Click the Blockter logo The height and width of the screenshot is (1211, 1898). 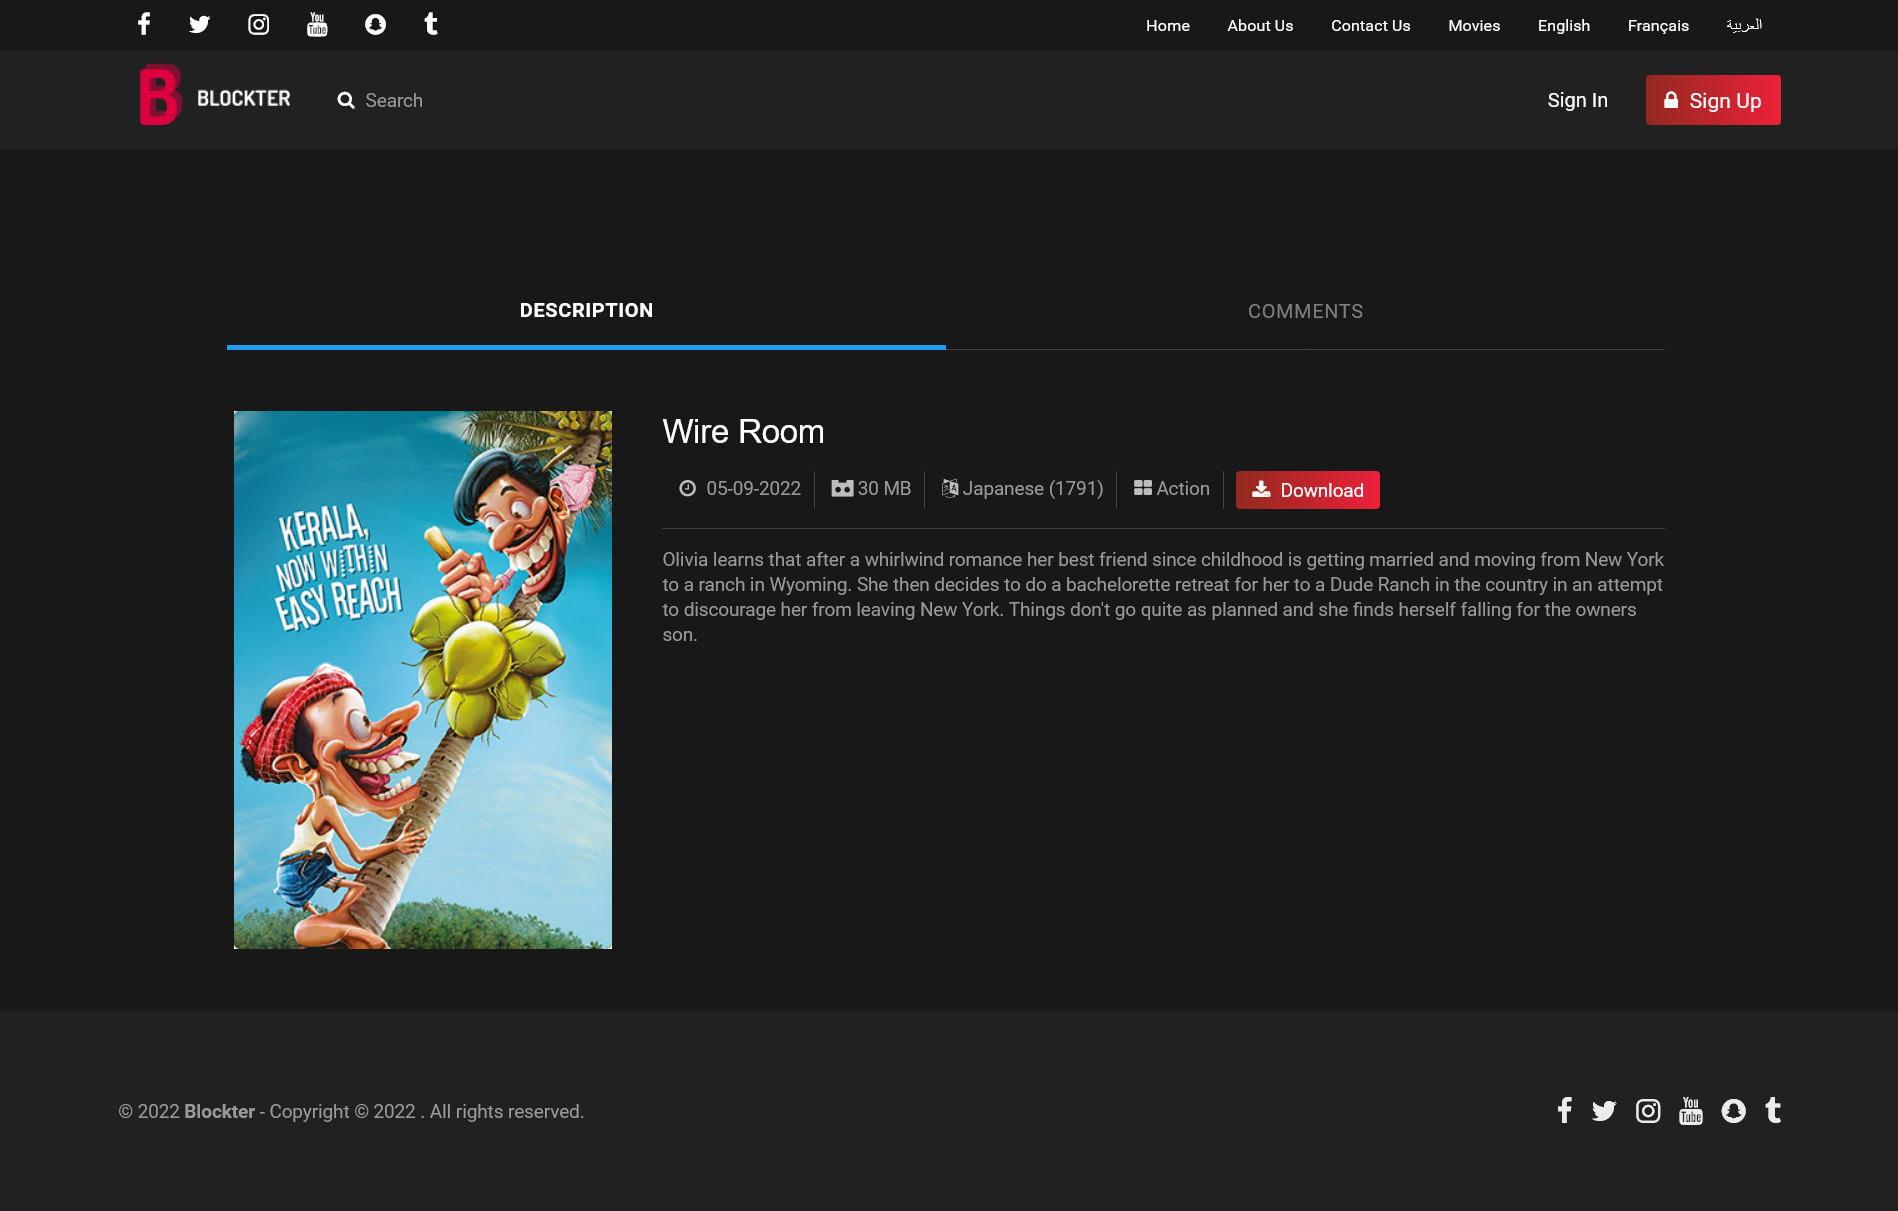click(x=215, y=96)
